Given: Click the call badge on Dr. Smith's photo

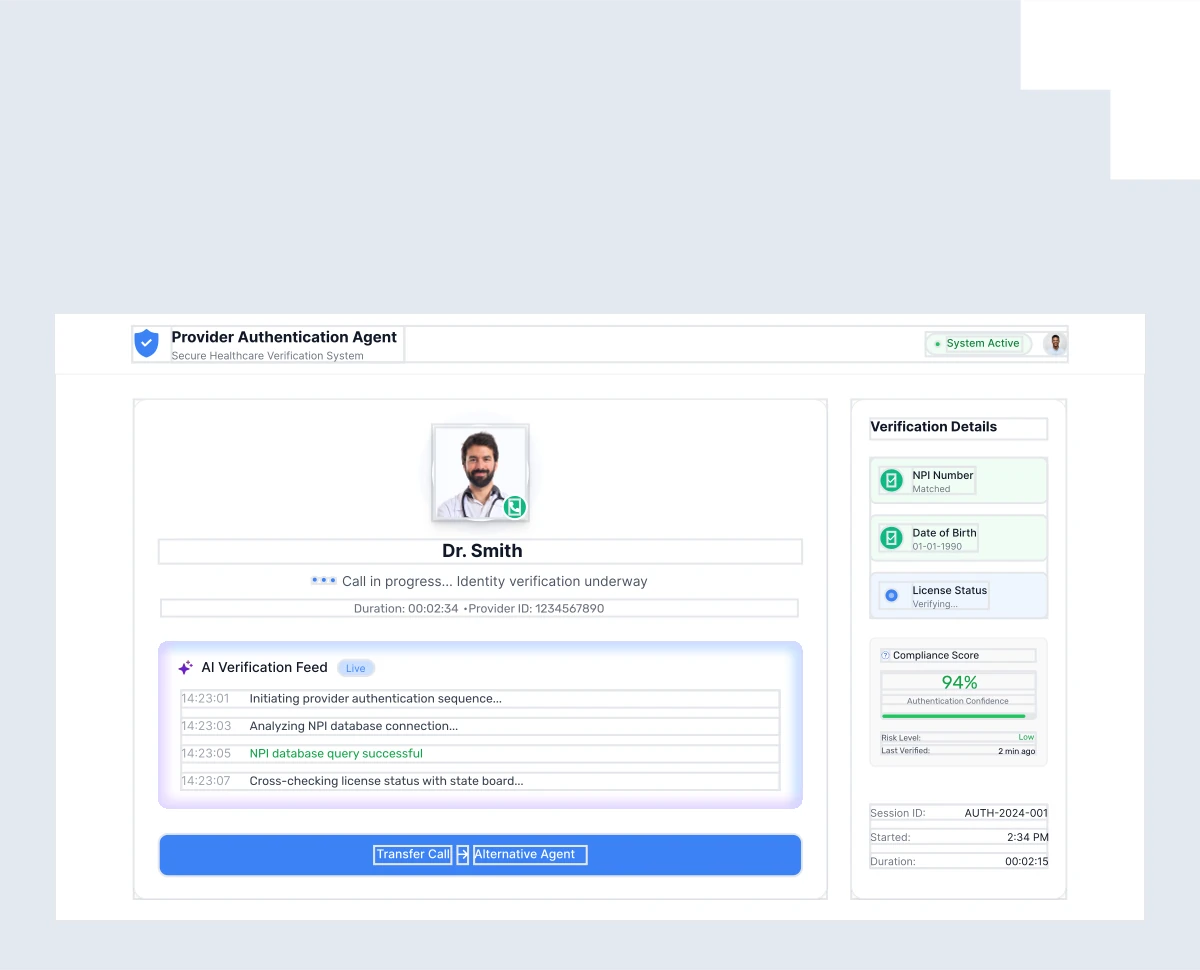Looking at the screenshot, I should tap(514, 507).
